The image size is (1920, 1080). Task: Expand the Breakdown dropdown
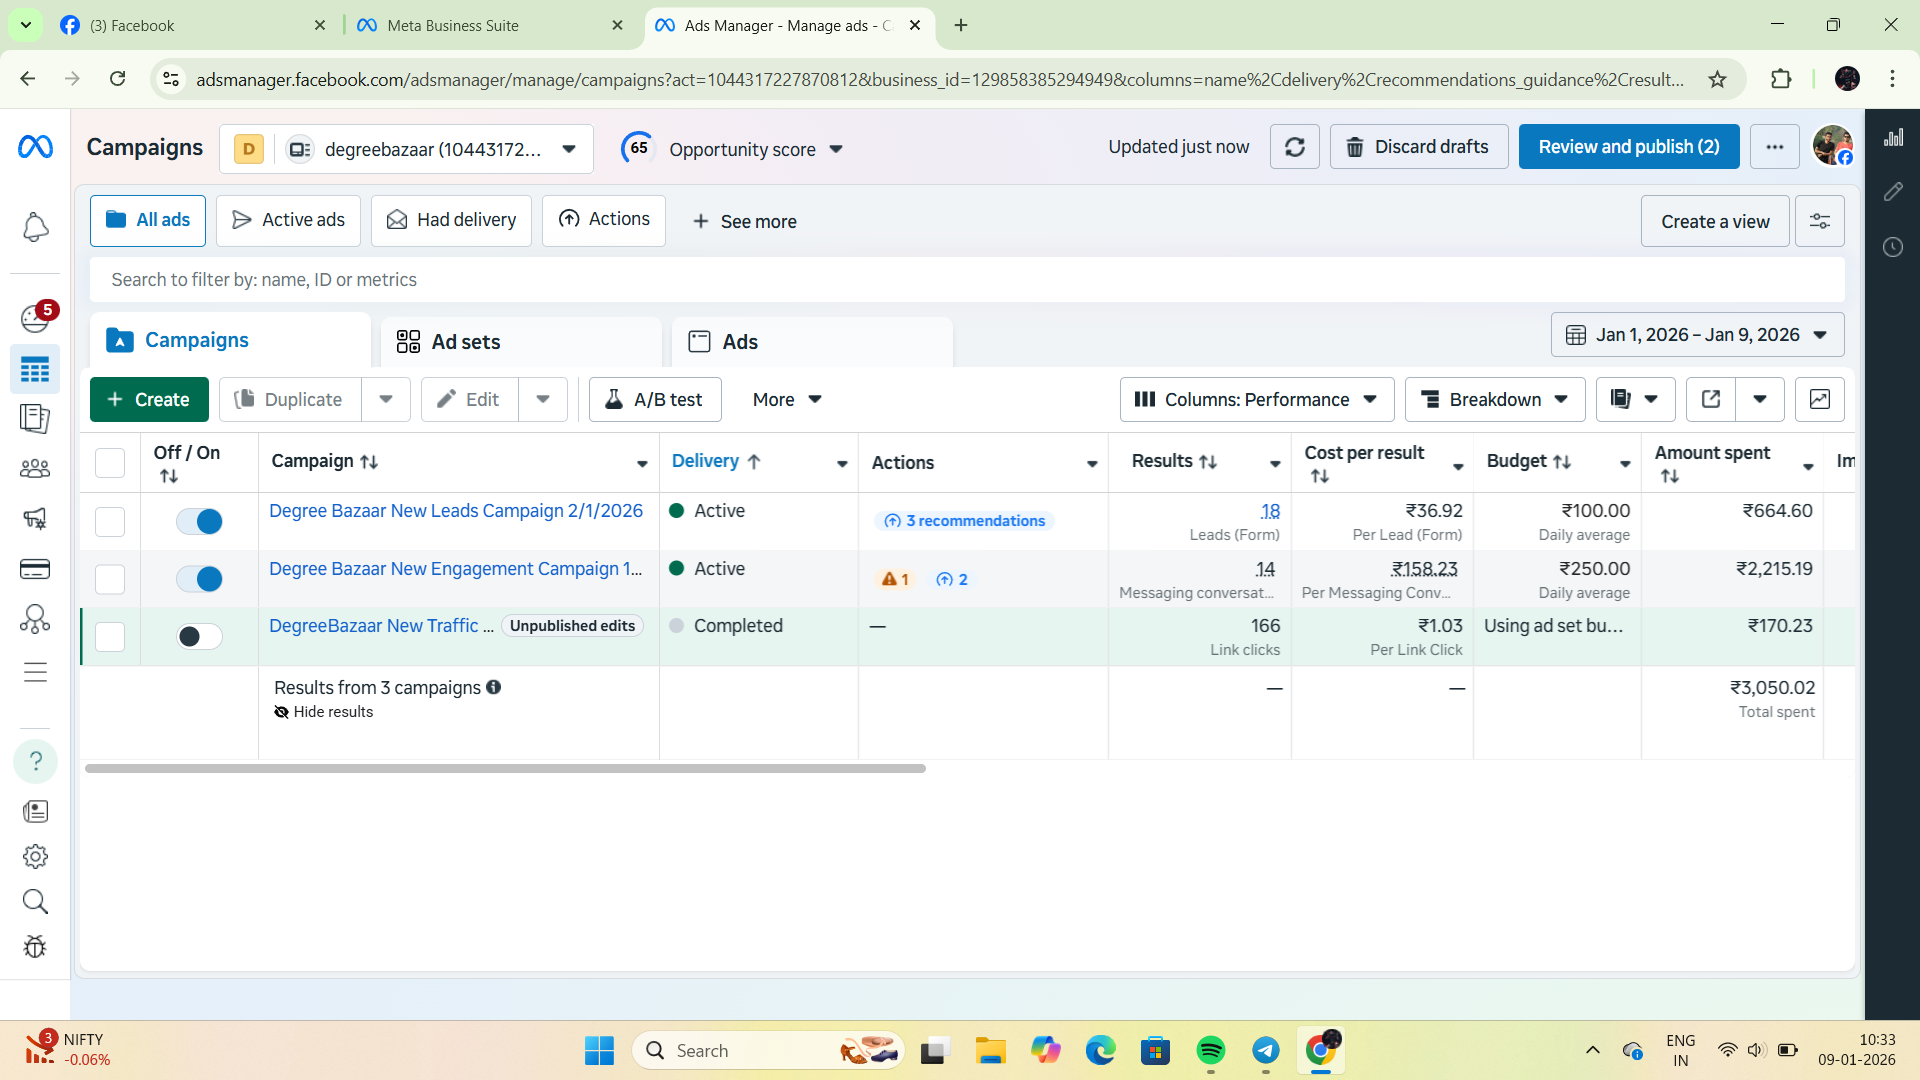1494,399
